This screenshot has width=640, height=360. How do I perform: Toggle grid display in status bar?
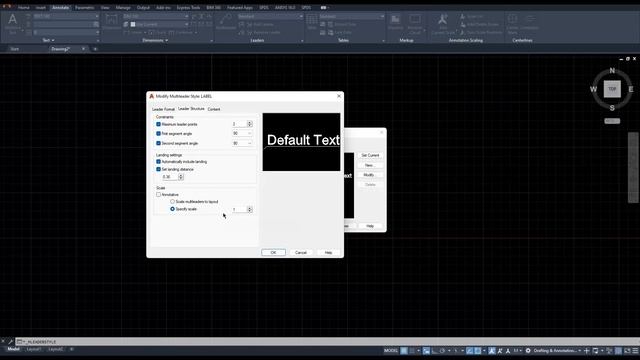pos(404,351)
